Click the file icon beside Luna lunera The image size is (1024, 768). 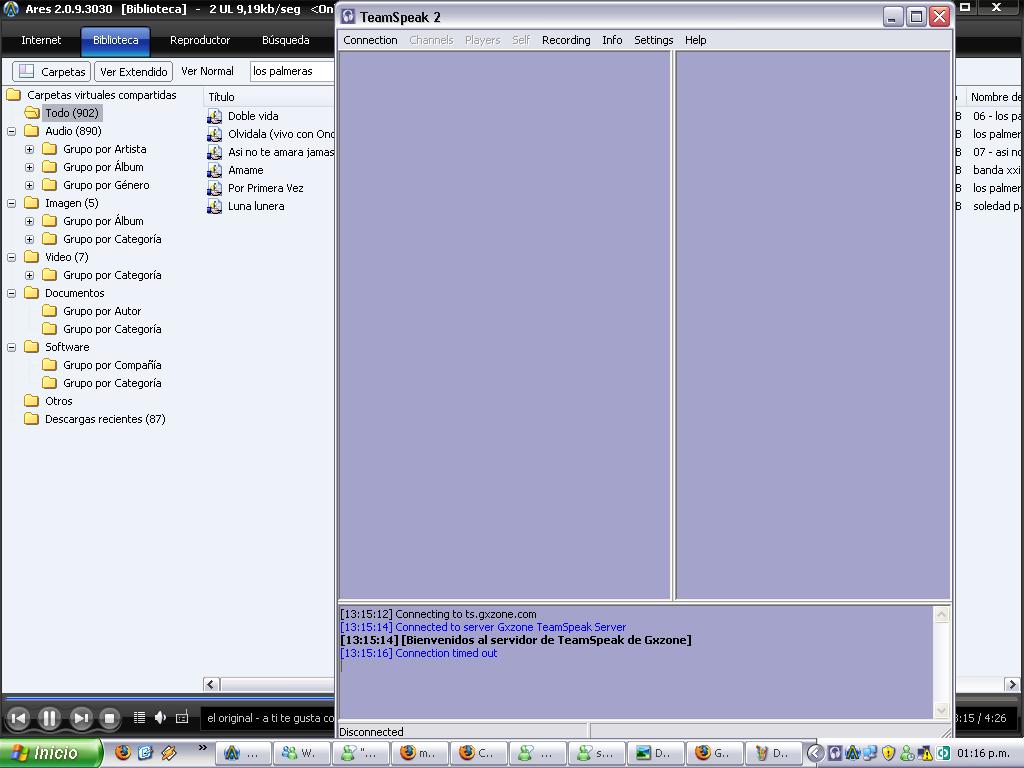click(214, 206)
